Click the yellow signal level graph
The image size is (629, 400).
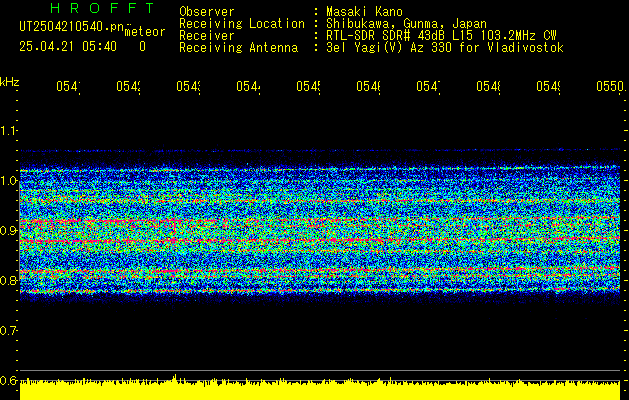point(320,389)
